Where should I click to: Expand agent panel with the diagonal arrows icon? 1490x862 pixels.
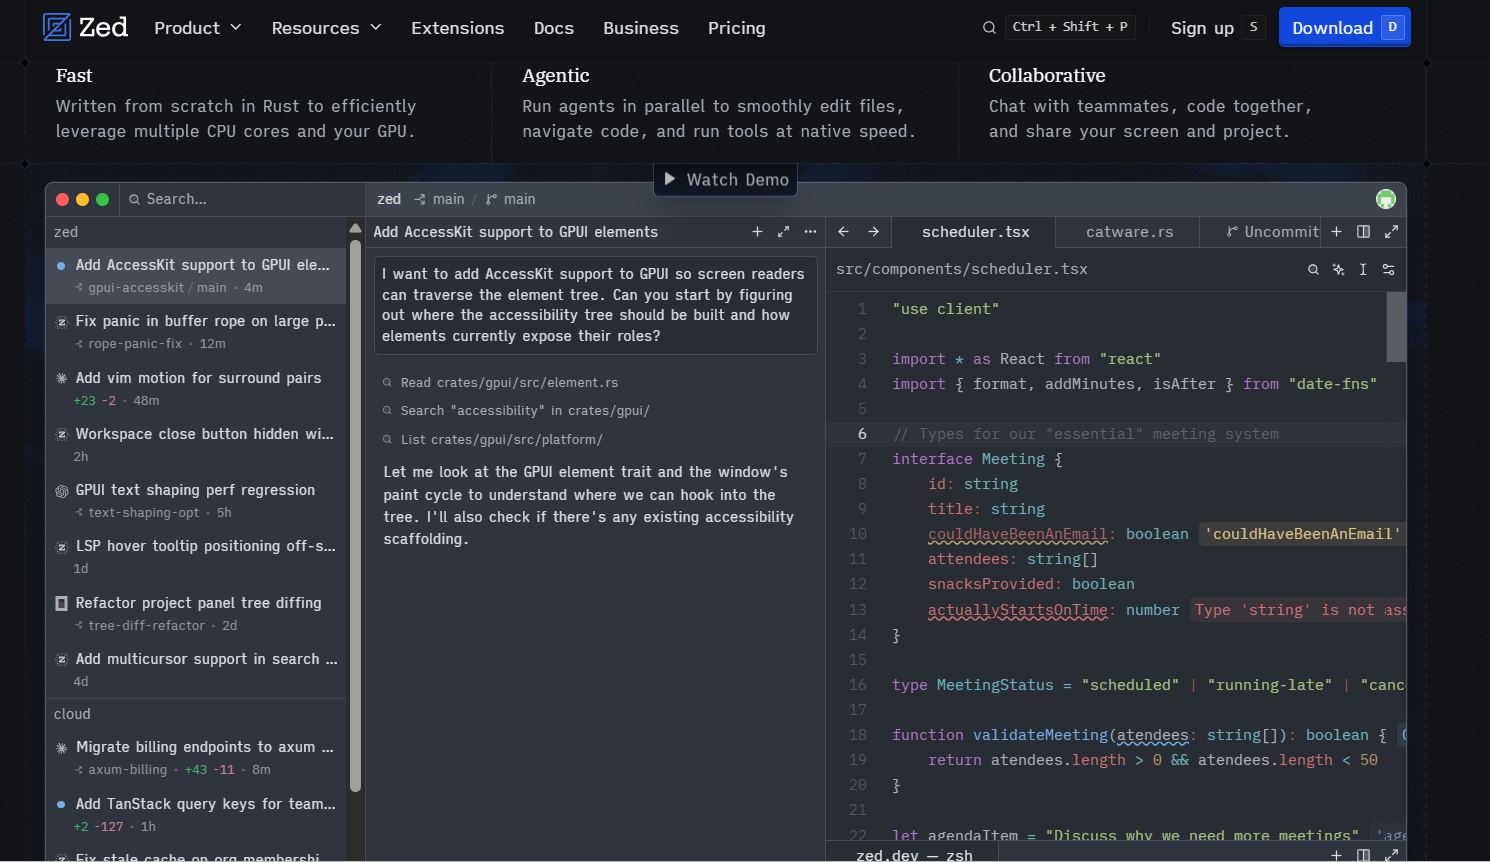pyautogui.click(x=783, y=231)
